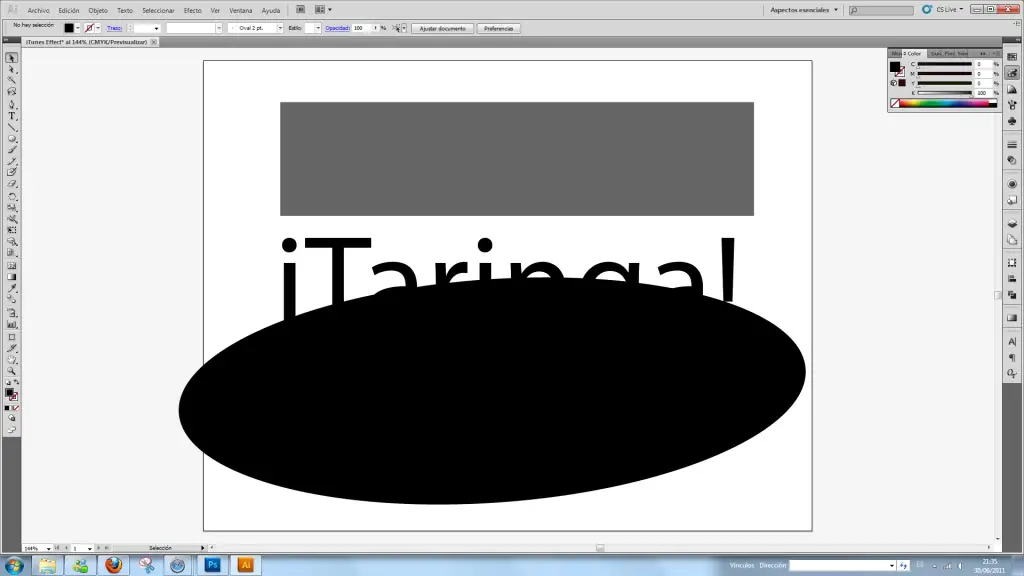Open the Efecto menu
This screenshot has width=1024, height=576.
(x=193, y=10)
